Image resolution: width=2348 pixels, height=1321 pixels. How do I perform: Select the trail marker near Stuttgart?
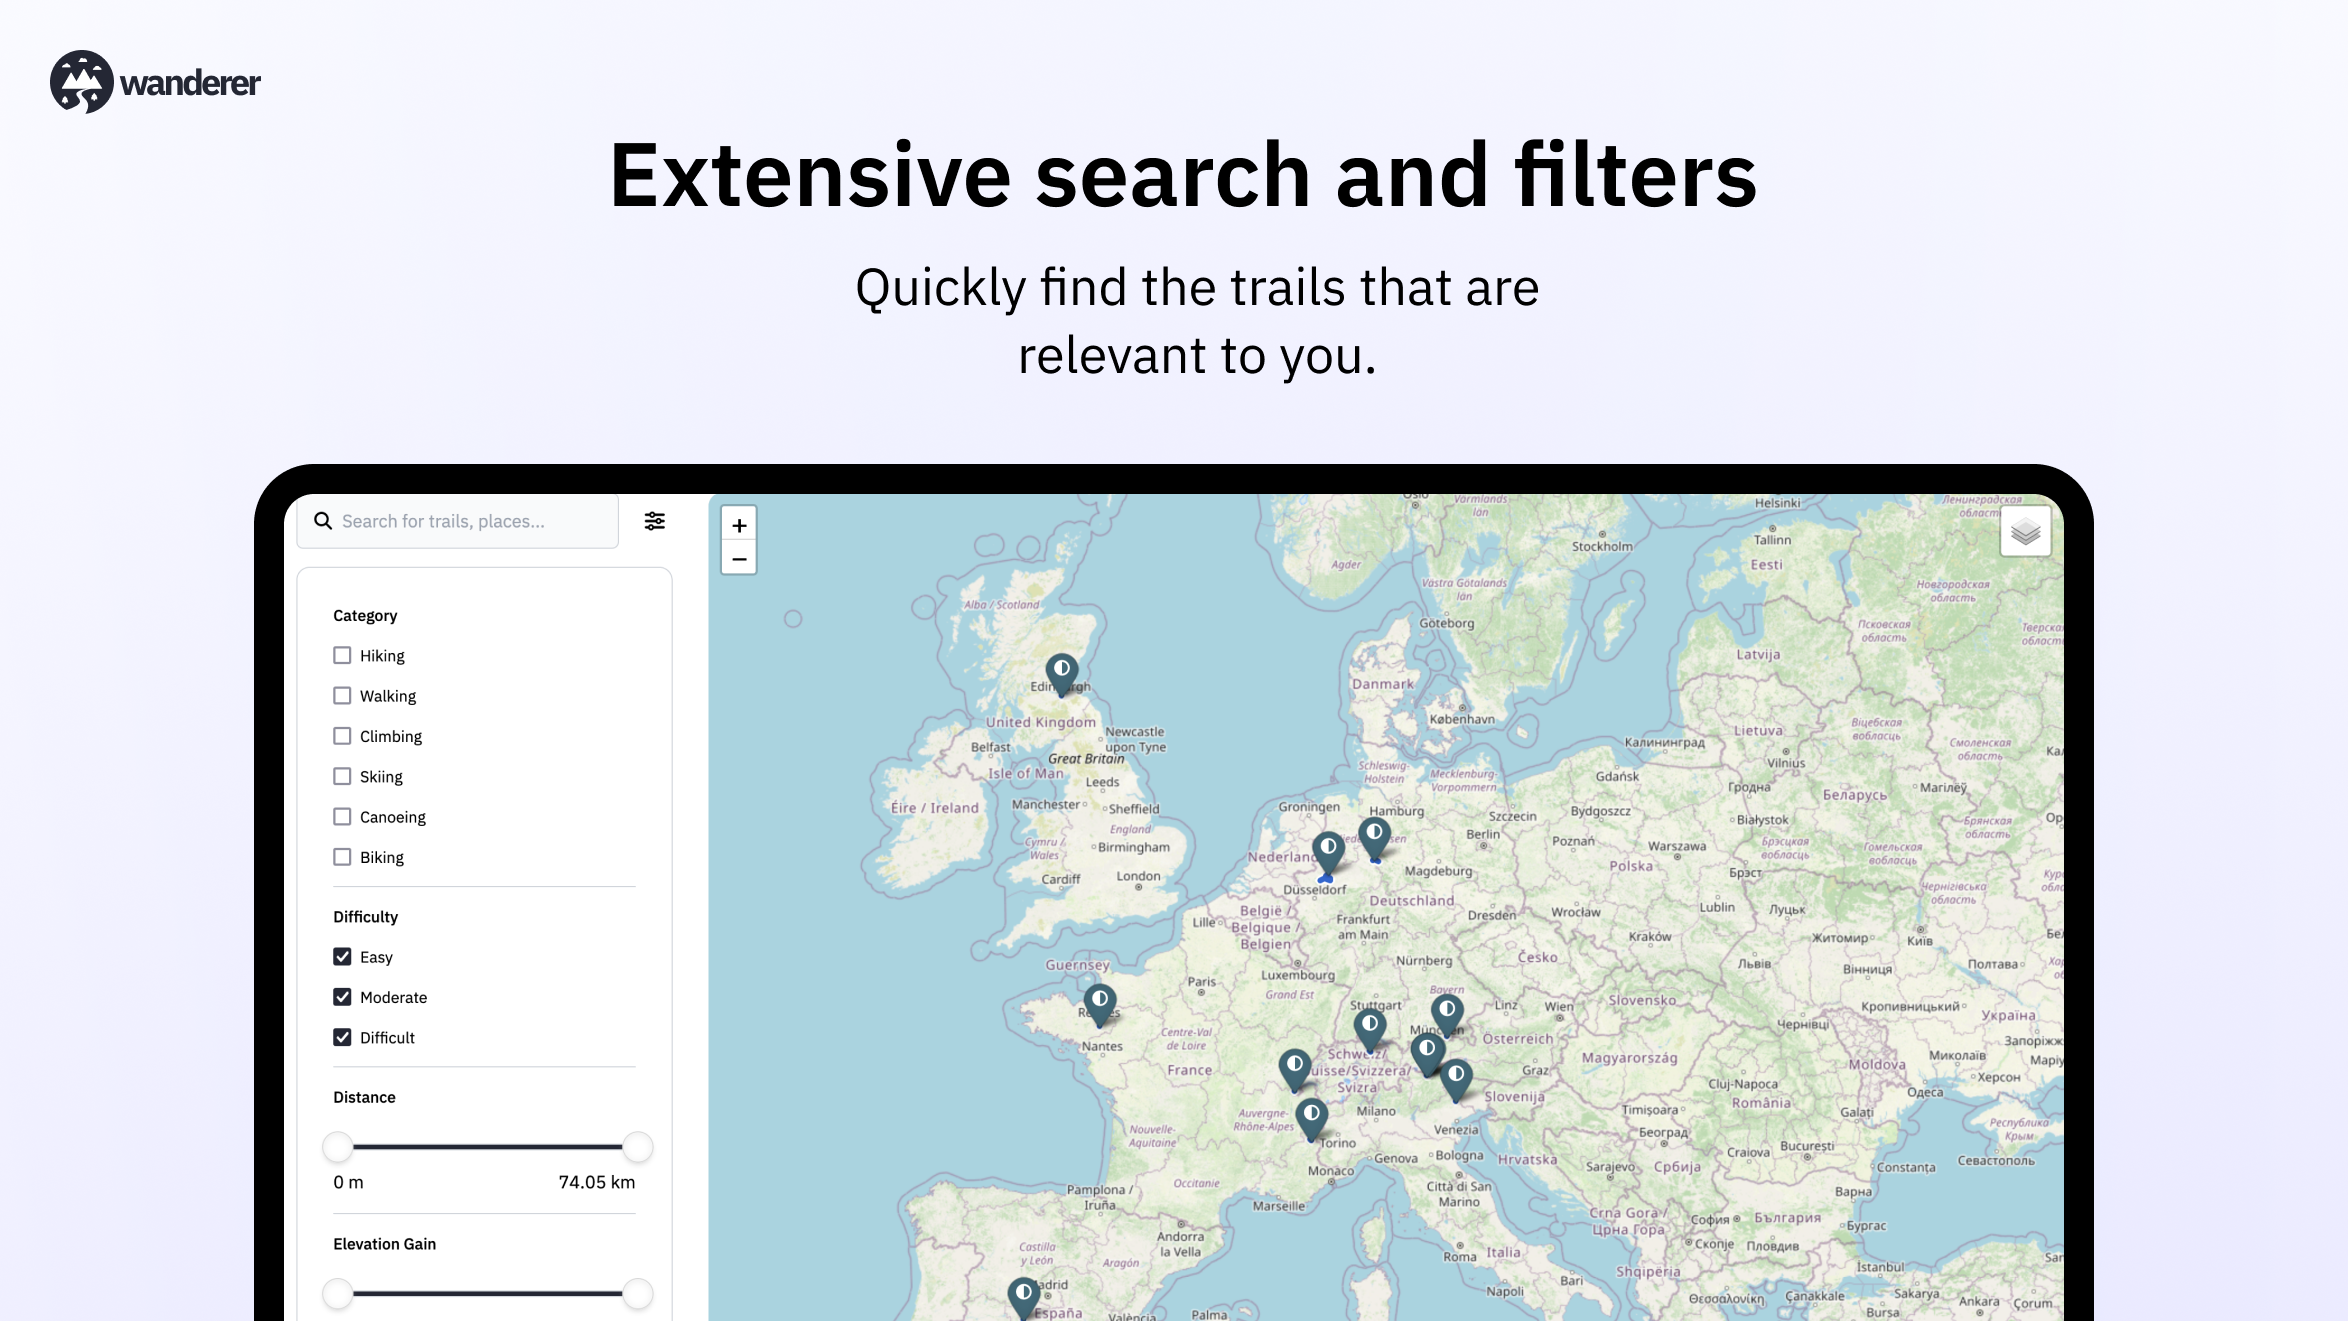click(1370, 1031)
